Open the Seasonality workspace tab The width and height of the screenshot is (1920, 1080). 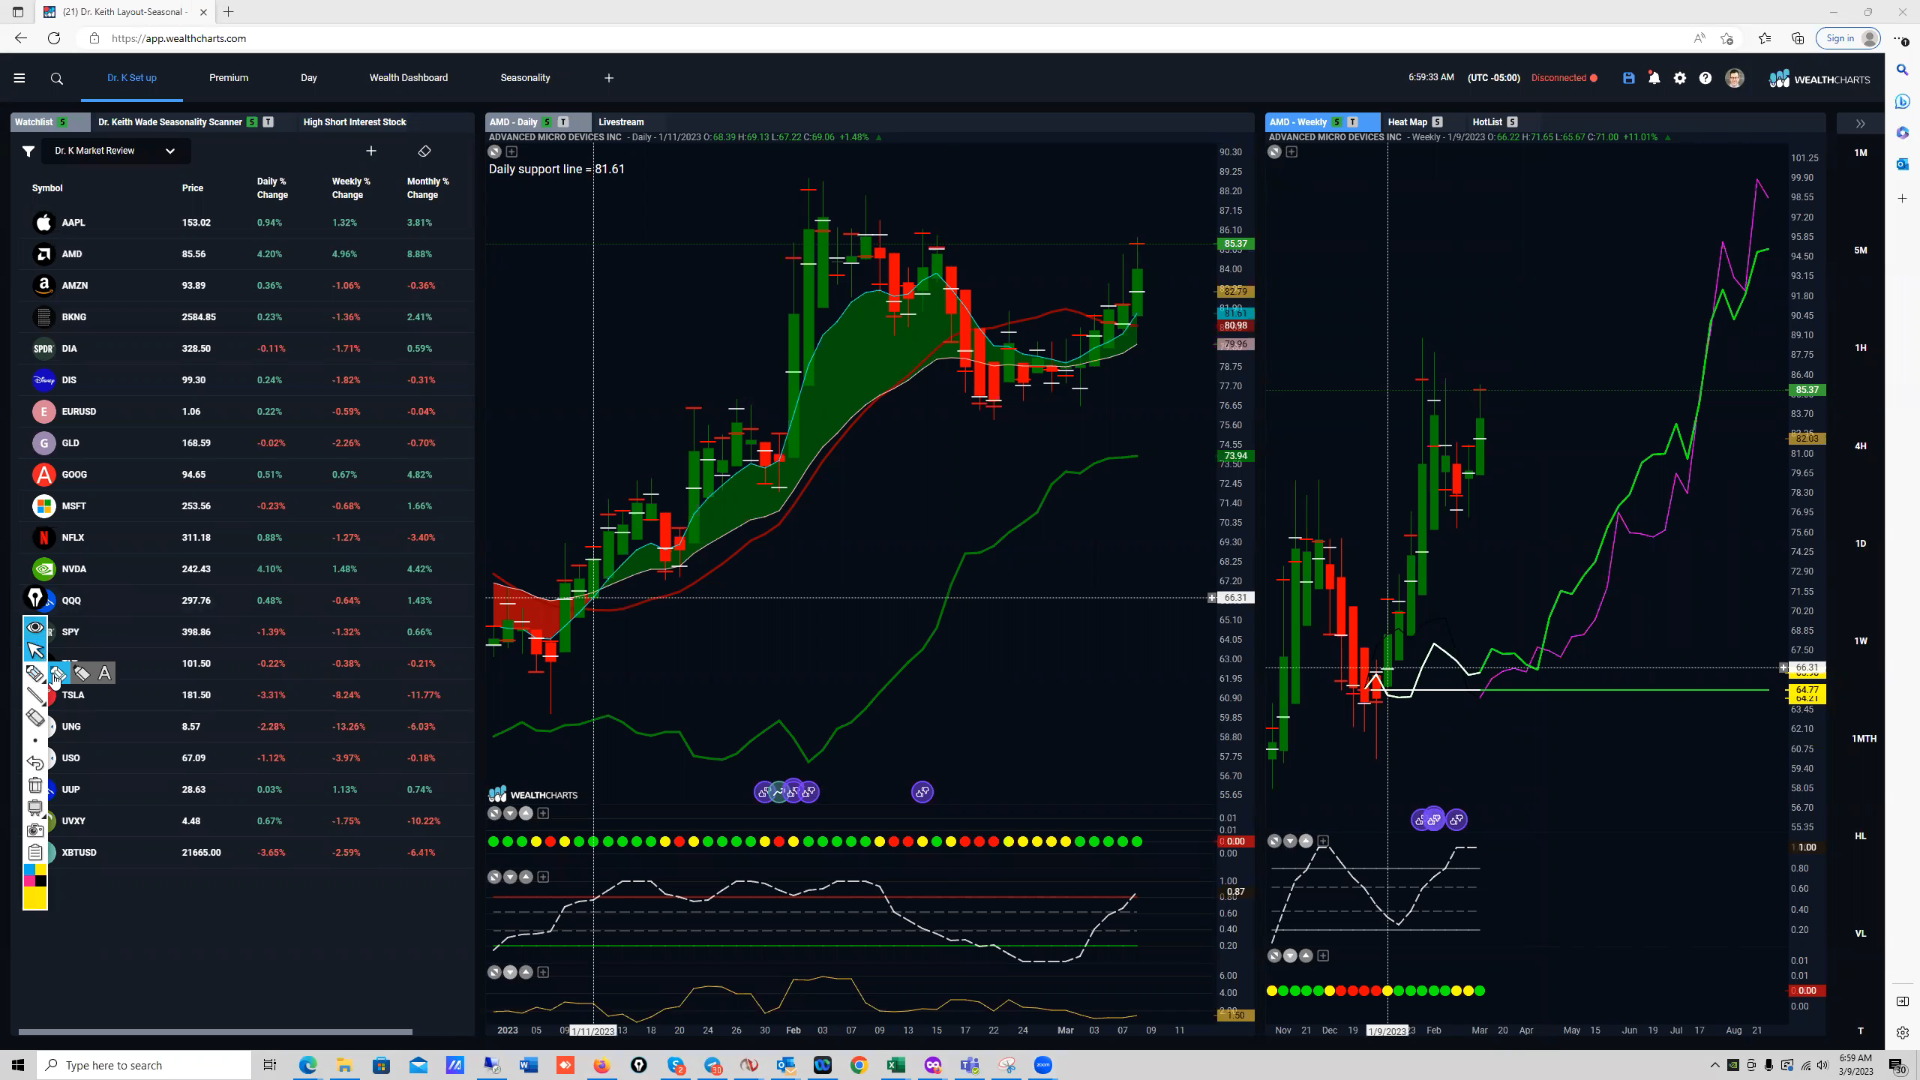525,78
